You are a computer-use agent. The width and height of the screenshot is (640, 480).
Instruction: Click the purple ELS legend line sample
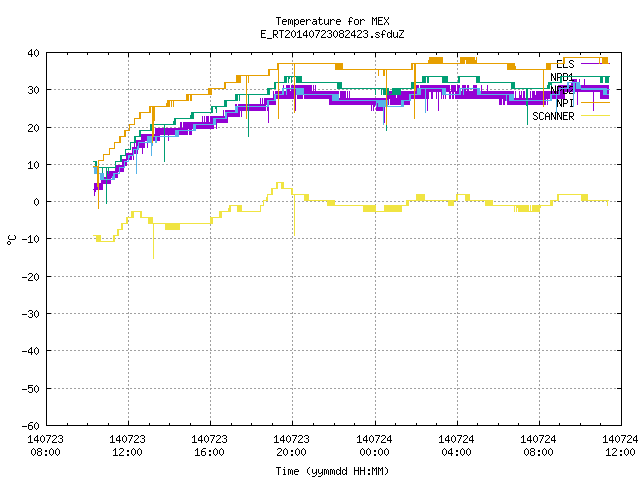click(x=595, y=64)
